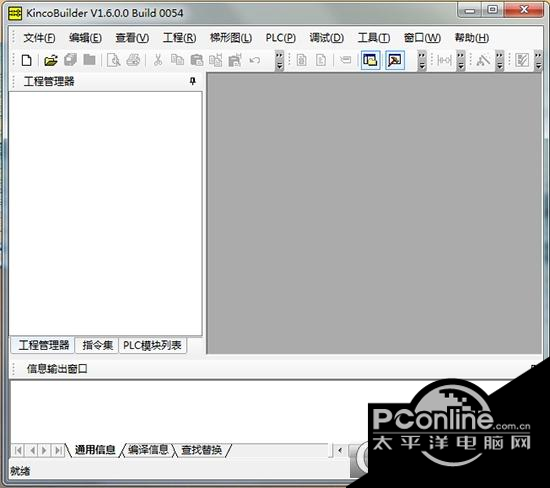Click the Cut scissors icon

pos(158,60)
